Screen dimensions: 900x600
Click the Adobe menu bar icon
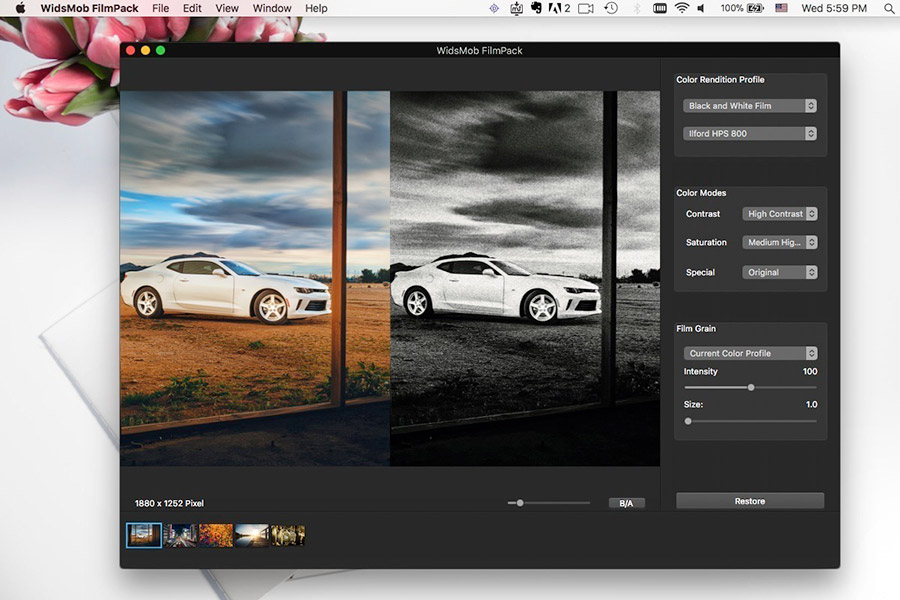point(559,8)
